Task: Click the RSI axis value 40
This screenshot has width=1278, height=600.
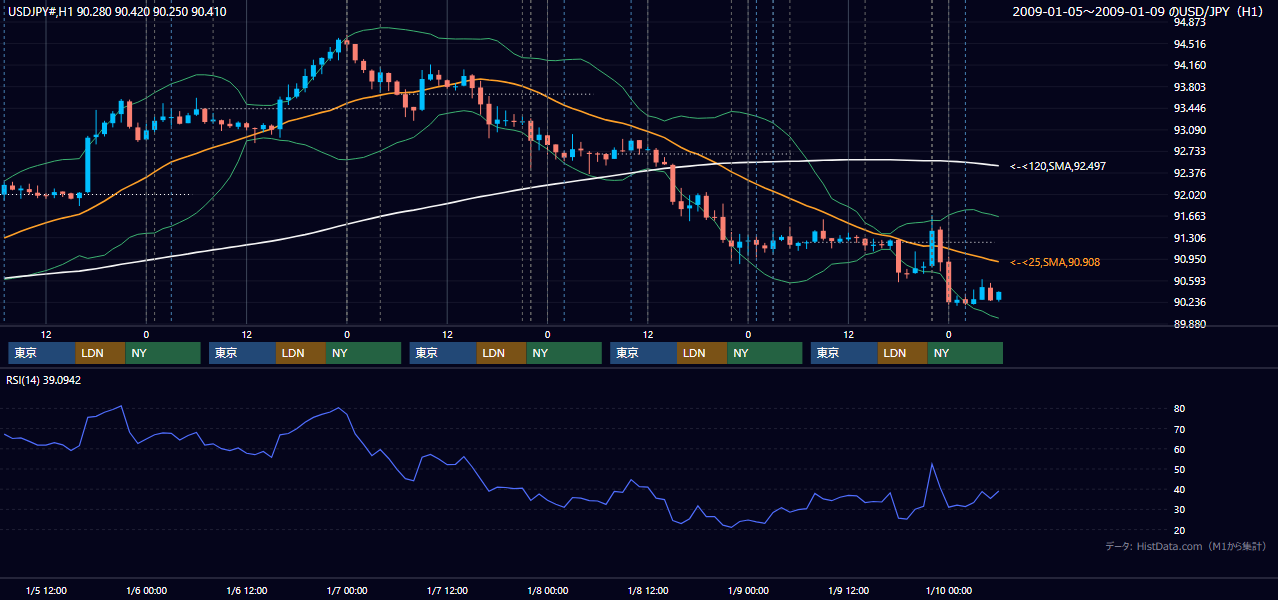Action: click(x=1180, y=489)
